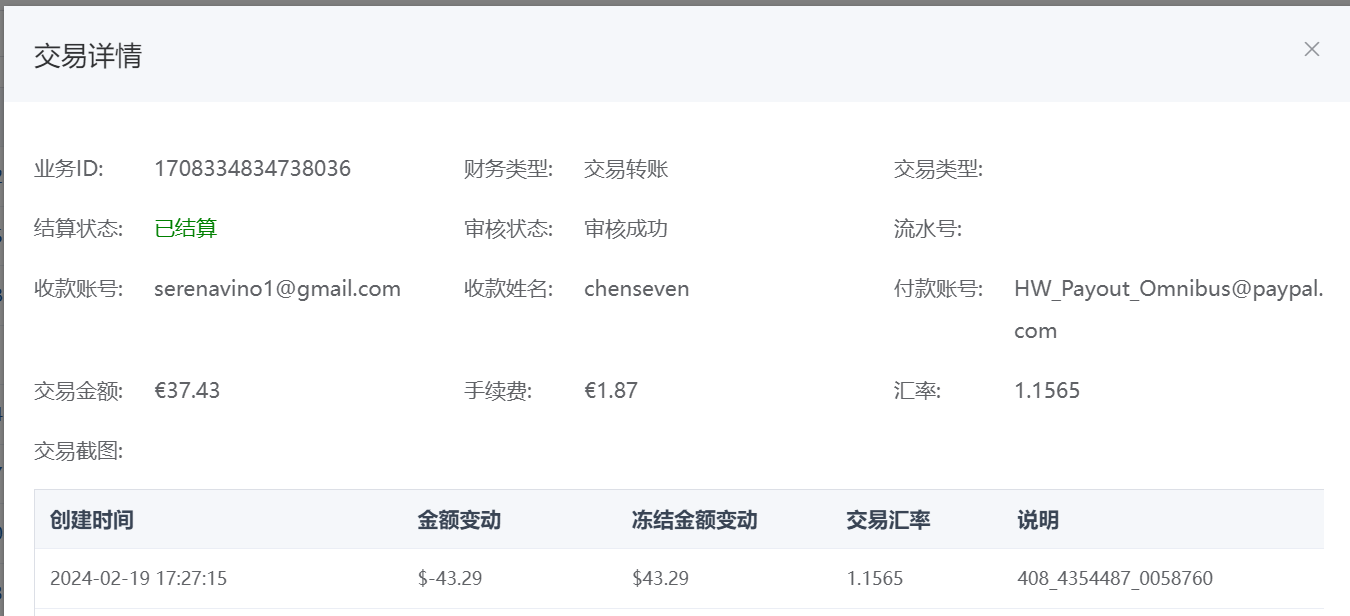Screen dimensions: 1350x616
Task: Click the payee name chenseven
Action: click(x=636, y=289)
